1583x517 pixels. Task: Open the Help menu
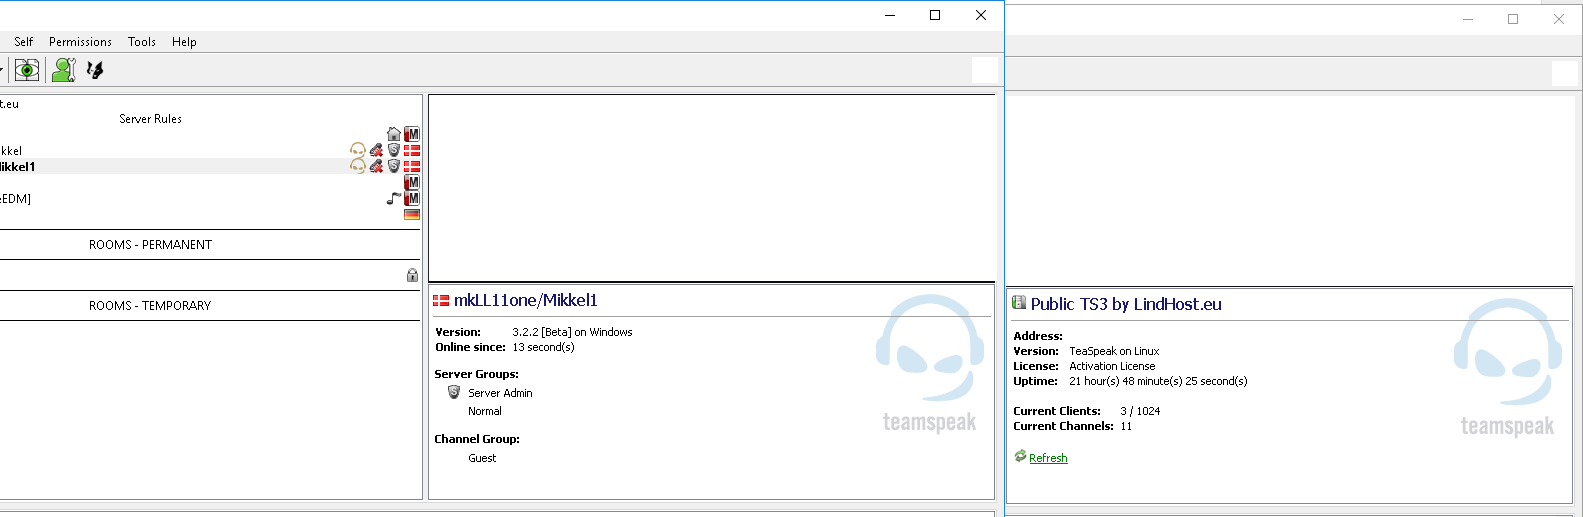click(x=184, y=42)
